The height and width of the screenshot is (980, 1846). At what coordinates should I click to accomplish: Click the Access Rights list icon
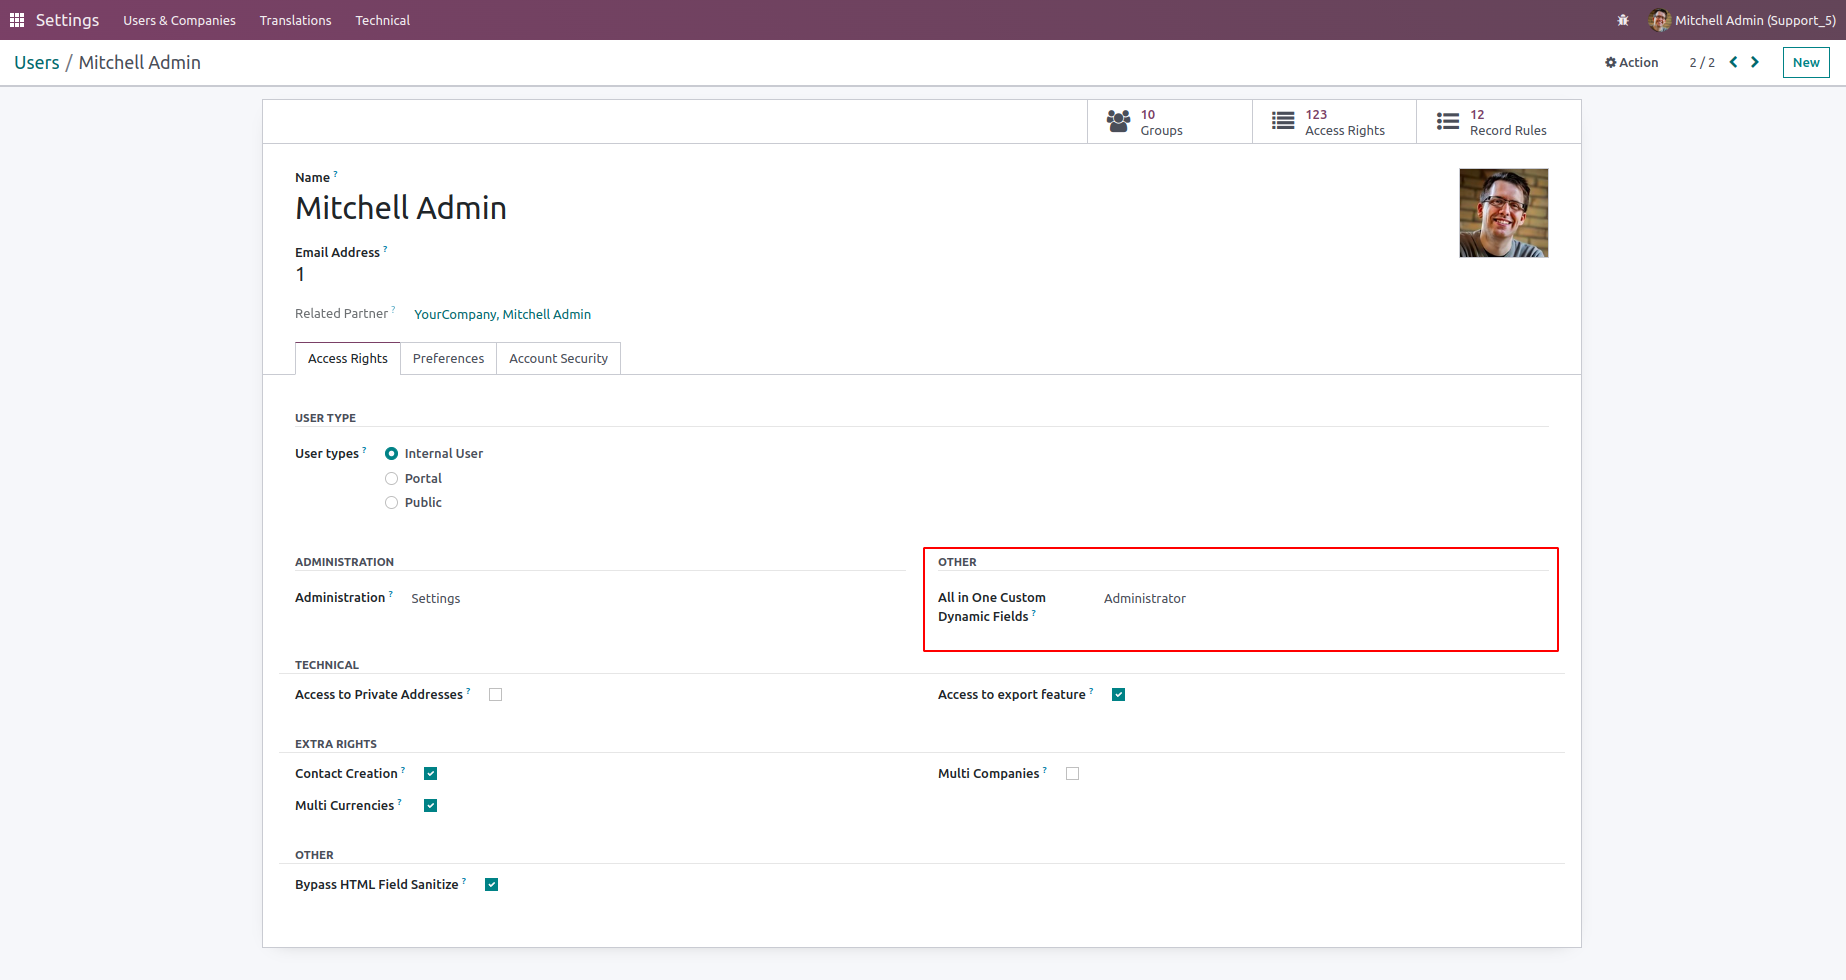(1283, 122)
